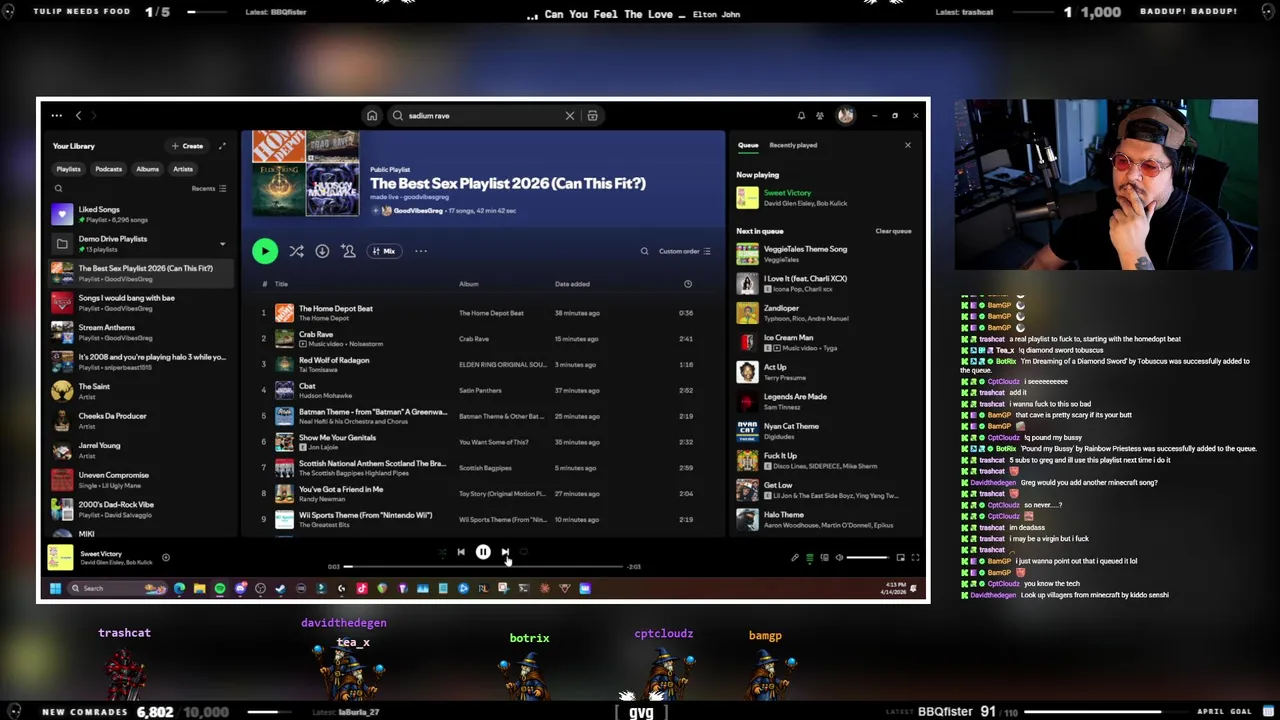Play the playlist with green button

[265, 251]
